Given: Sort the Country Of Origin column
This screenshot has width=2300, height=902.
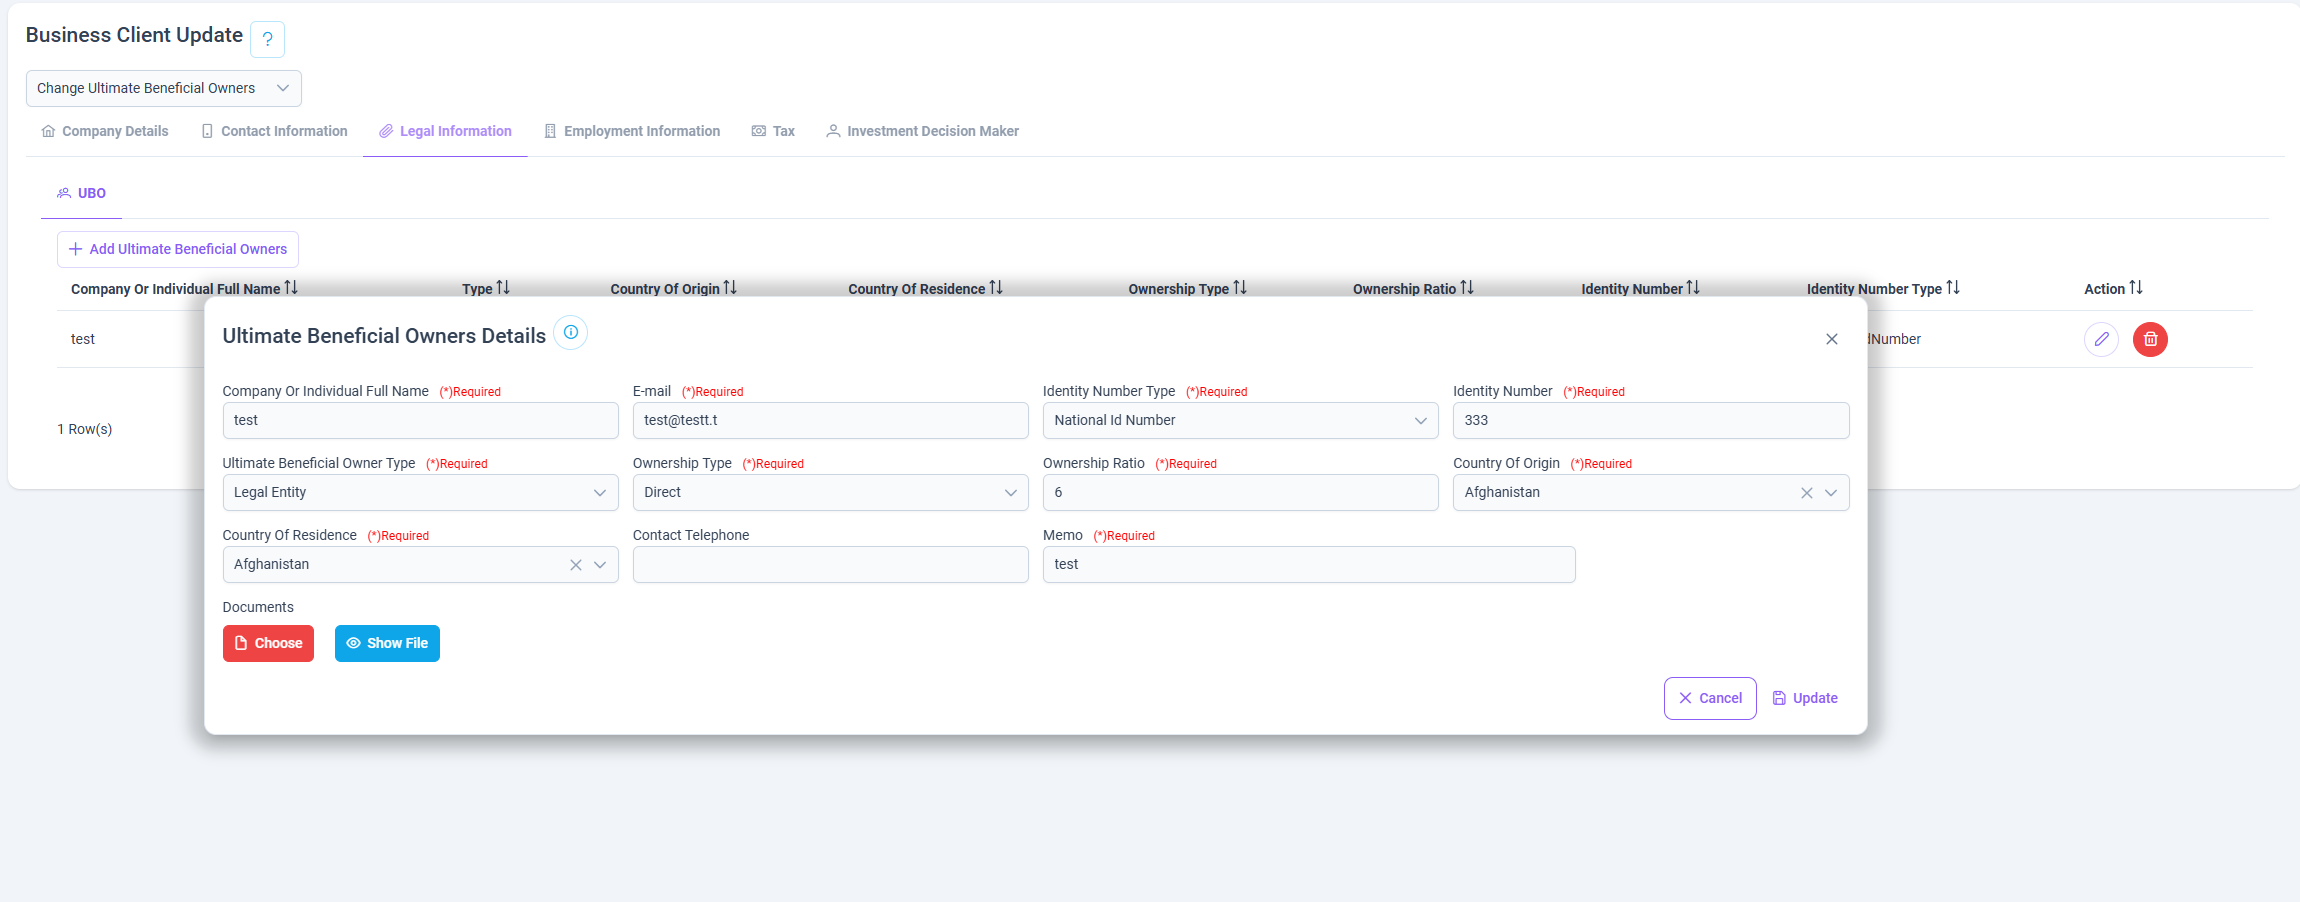Looking at the screenshot, I should click(730, 288).
